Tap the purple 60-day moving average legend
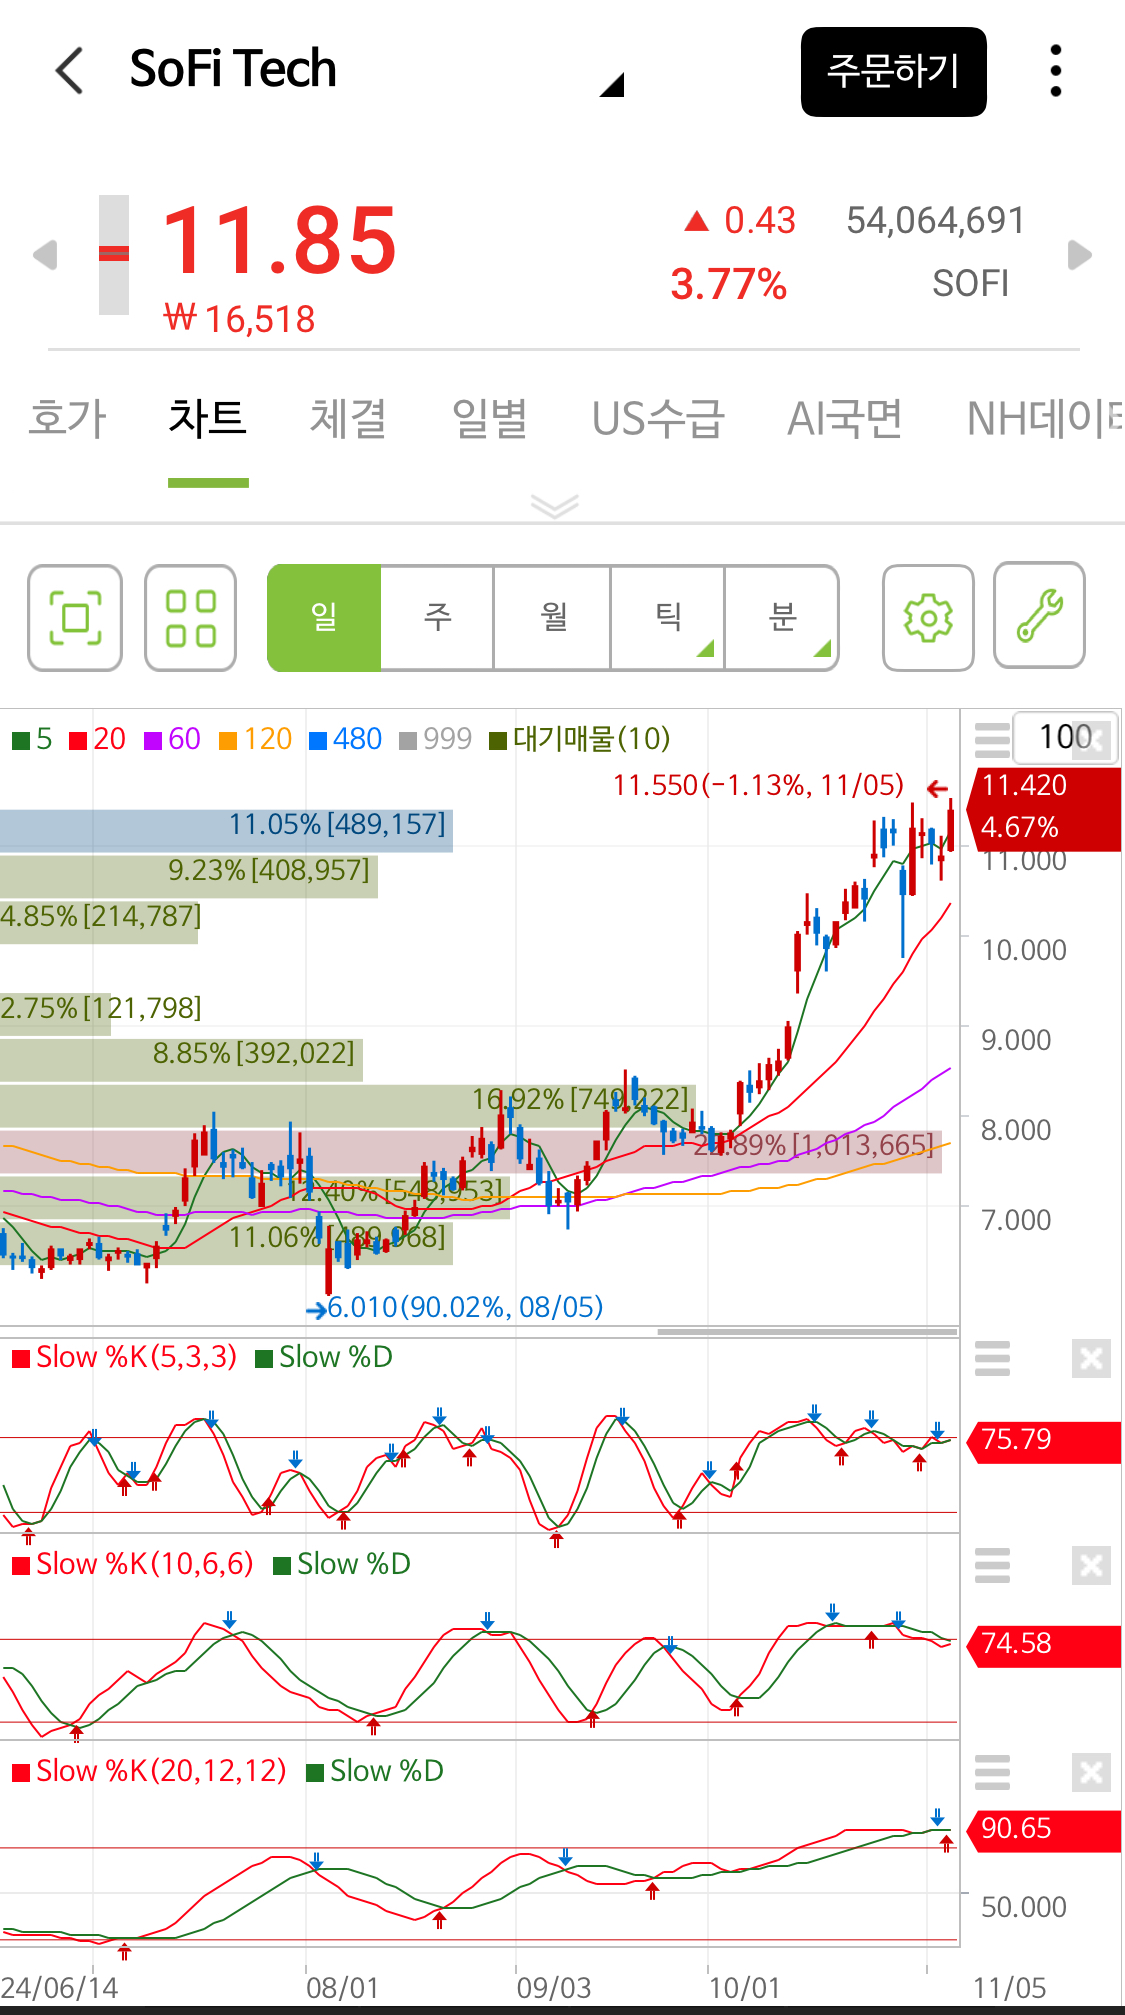 pos(172,739)
